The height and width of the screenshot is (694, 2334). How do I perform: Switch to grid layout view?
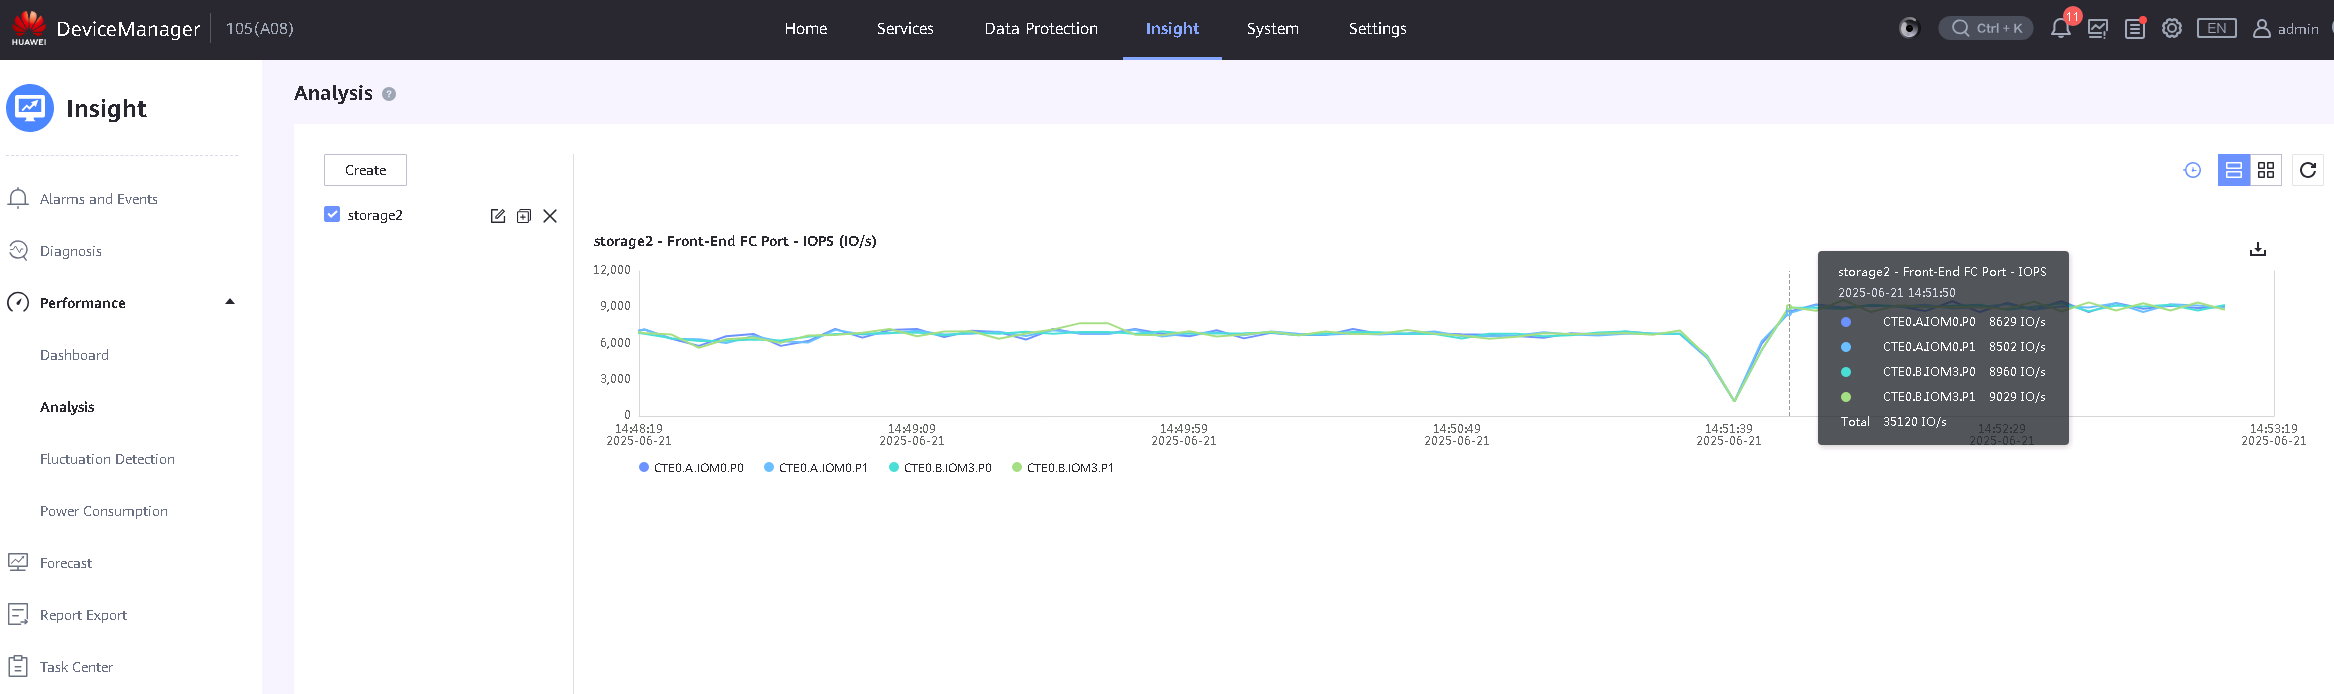click(x=2266, y=170)
